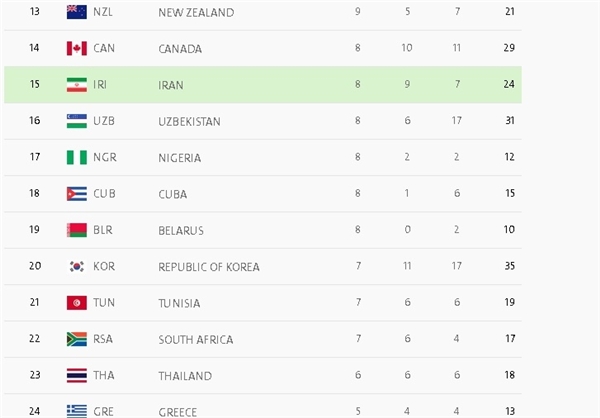This screenshot has width=600, height=418.
Task: Click the Canada flag icon
Action: coord(77,48)
